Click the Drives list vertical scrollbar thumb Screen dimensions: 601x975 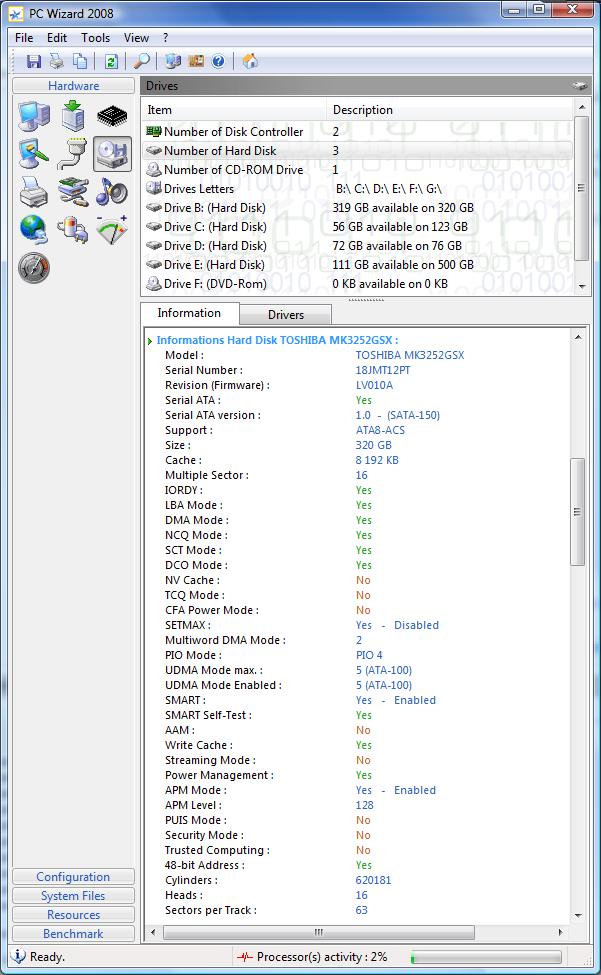581,188
